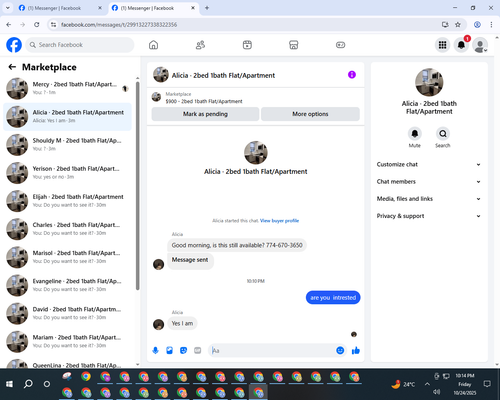Expand Chat members section
This screenshot has height=400, width=500.
coord(429,182)
